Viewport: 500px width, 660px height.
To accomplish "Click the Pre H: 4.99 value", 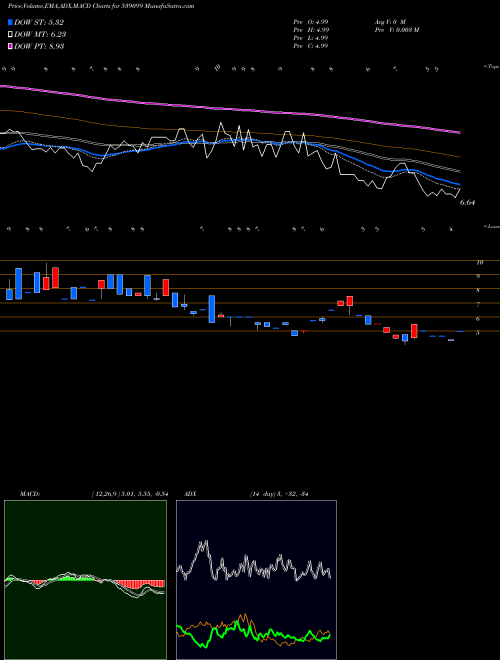I will pos(311,30).
